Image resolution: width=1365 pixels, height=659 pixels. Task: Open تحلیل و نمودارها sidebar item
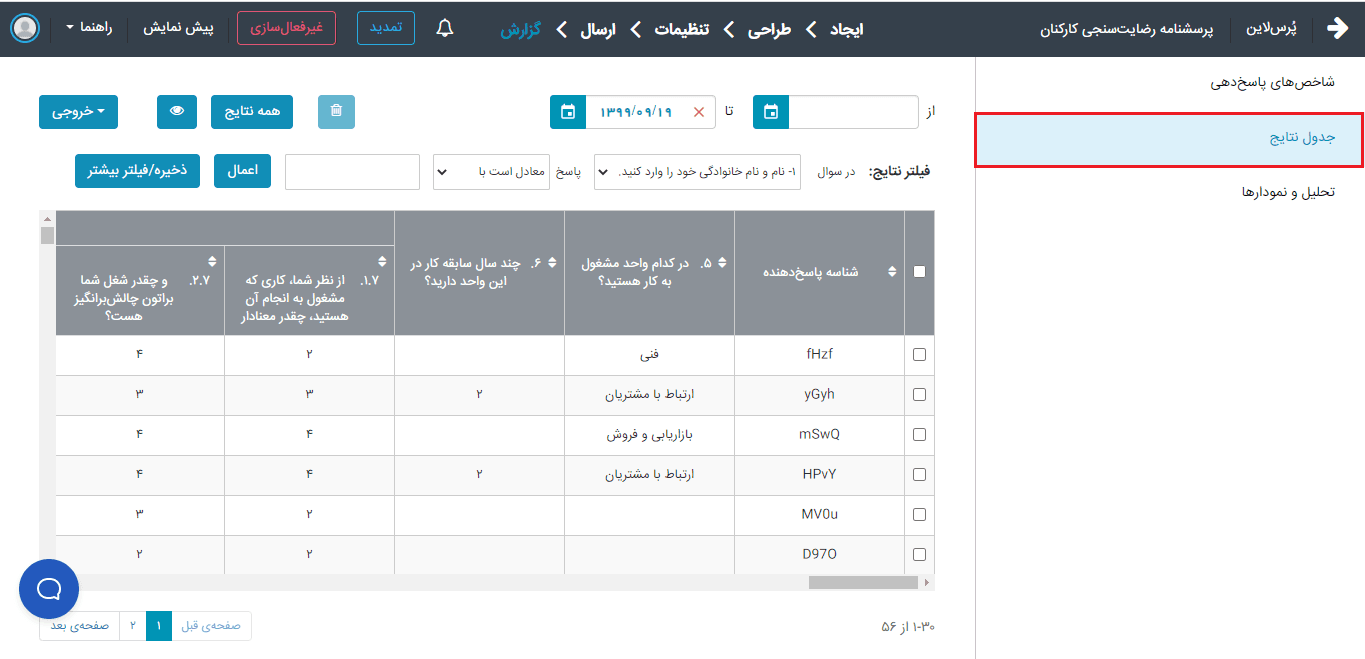point(1287,192)
